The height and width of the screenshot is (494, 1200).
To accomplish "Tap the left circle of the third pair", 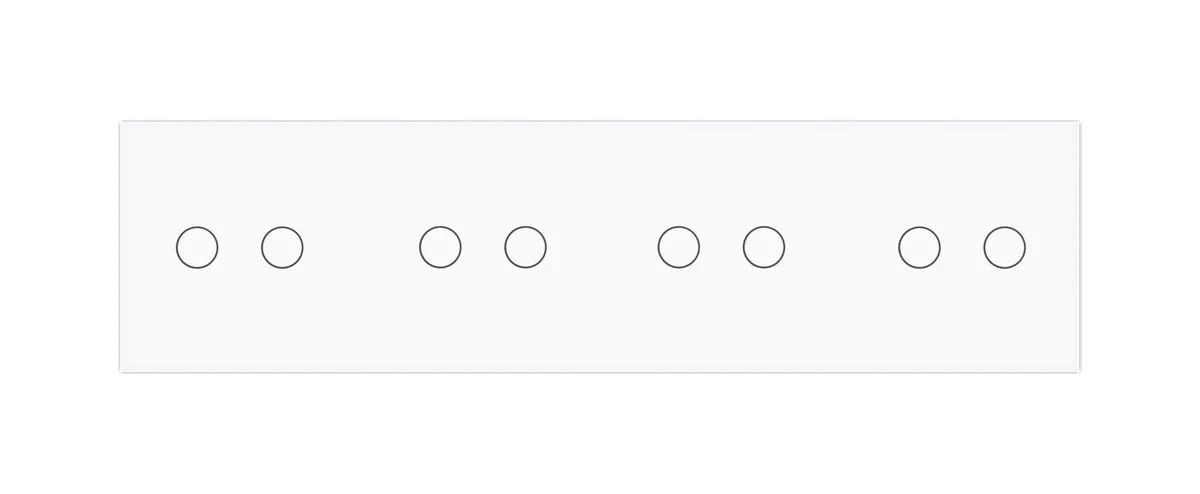I will 679,247.
